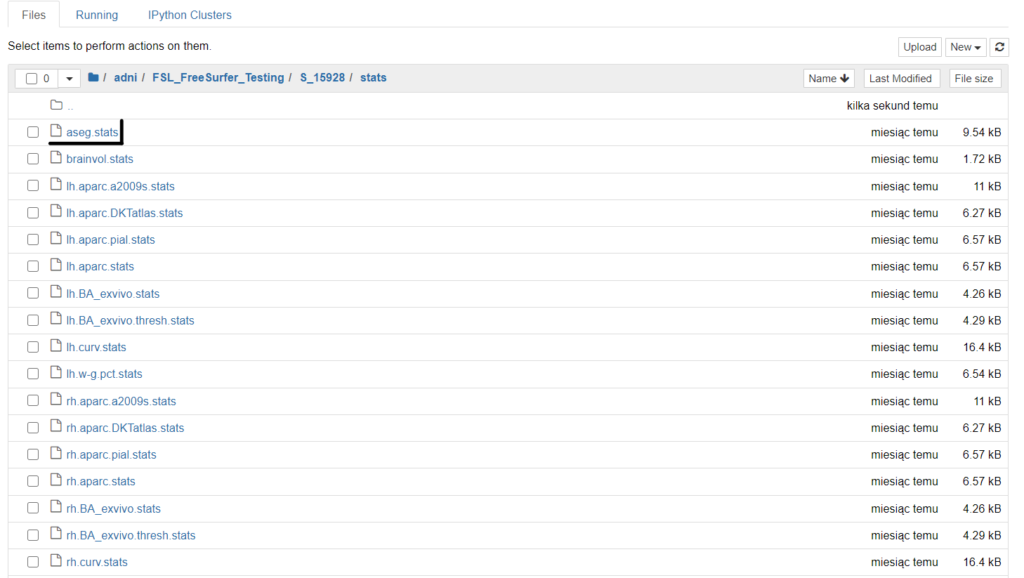Click the stats breadcrumb link
The image size is (1024, 578).
374,78
